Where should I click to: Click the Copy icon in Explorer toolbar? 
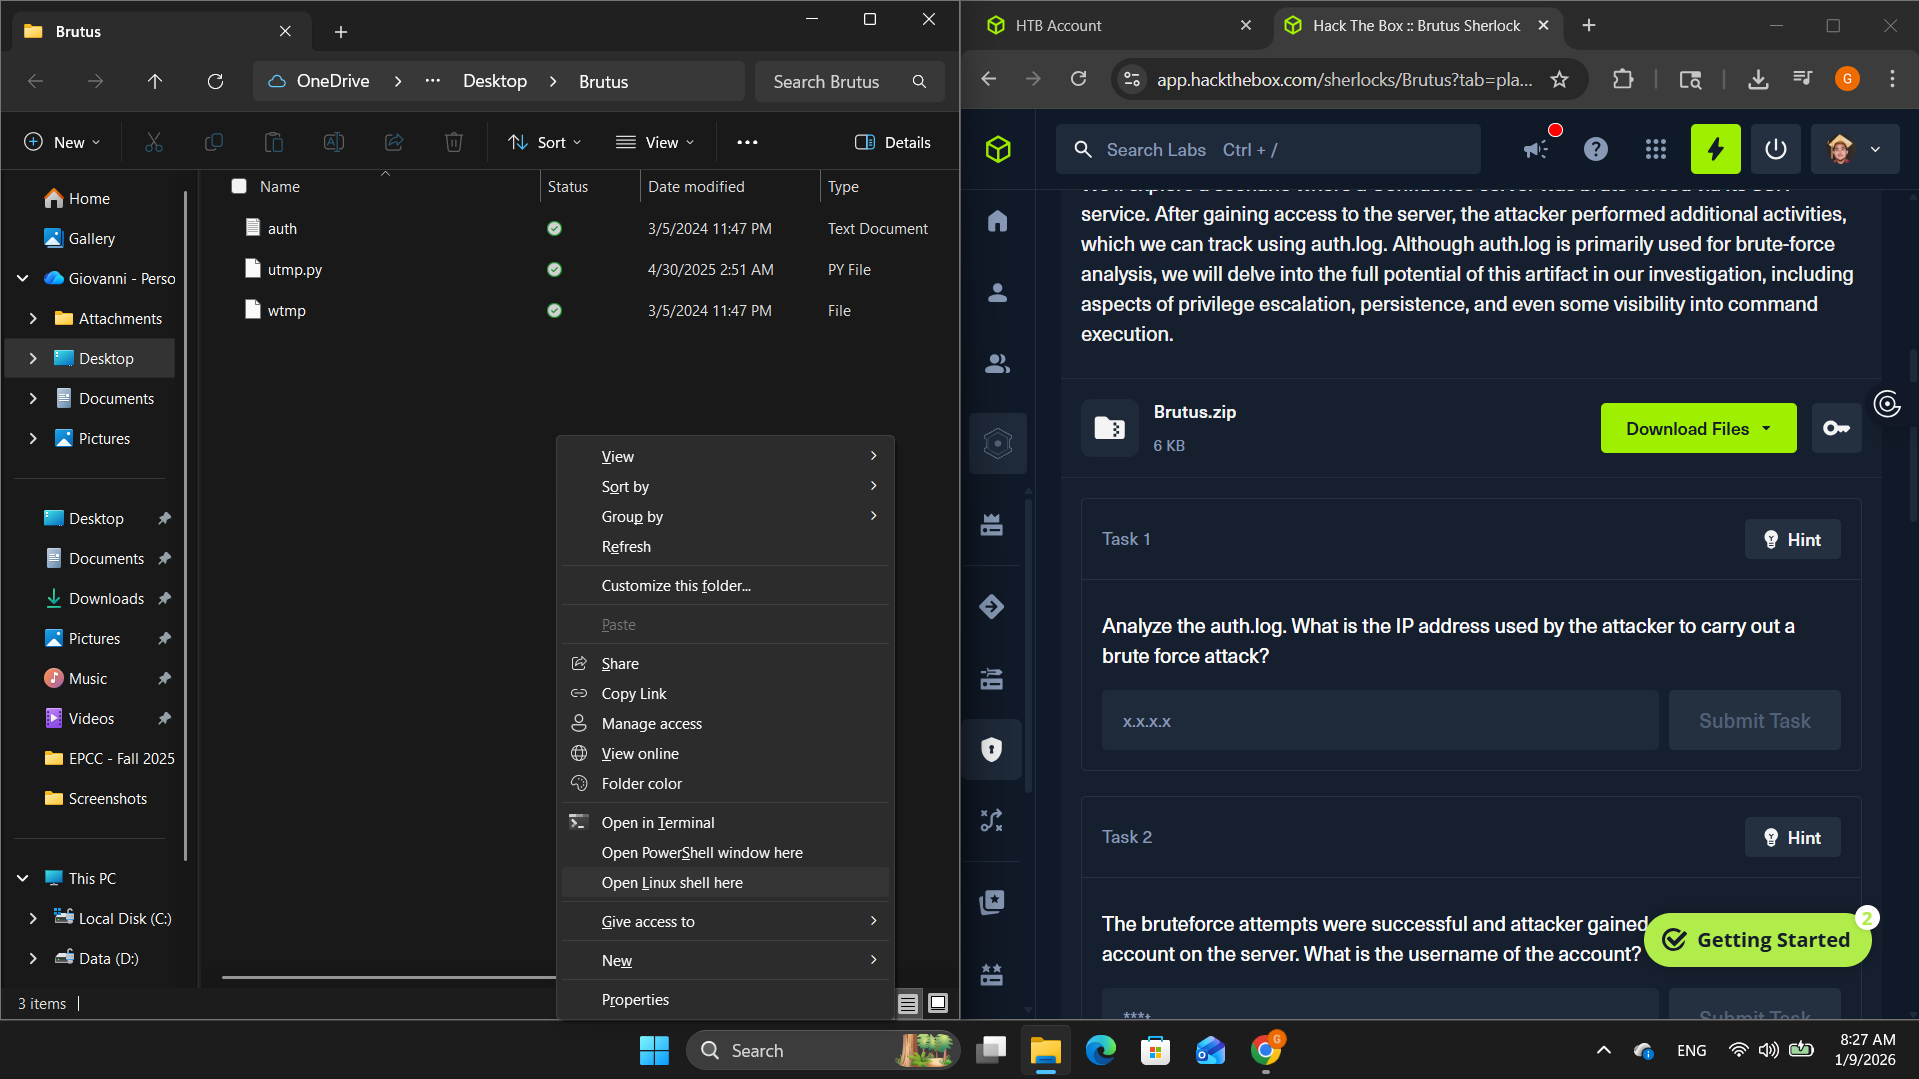pyautogui.click(x=213, y=142)
